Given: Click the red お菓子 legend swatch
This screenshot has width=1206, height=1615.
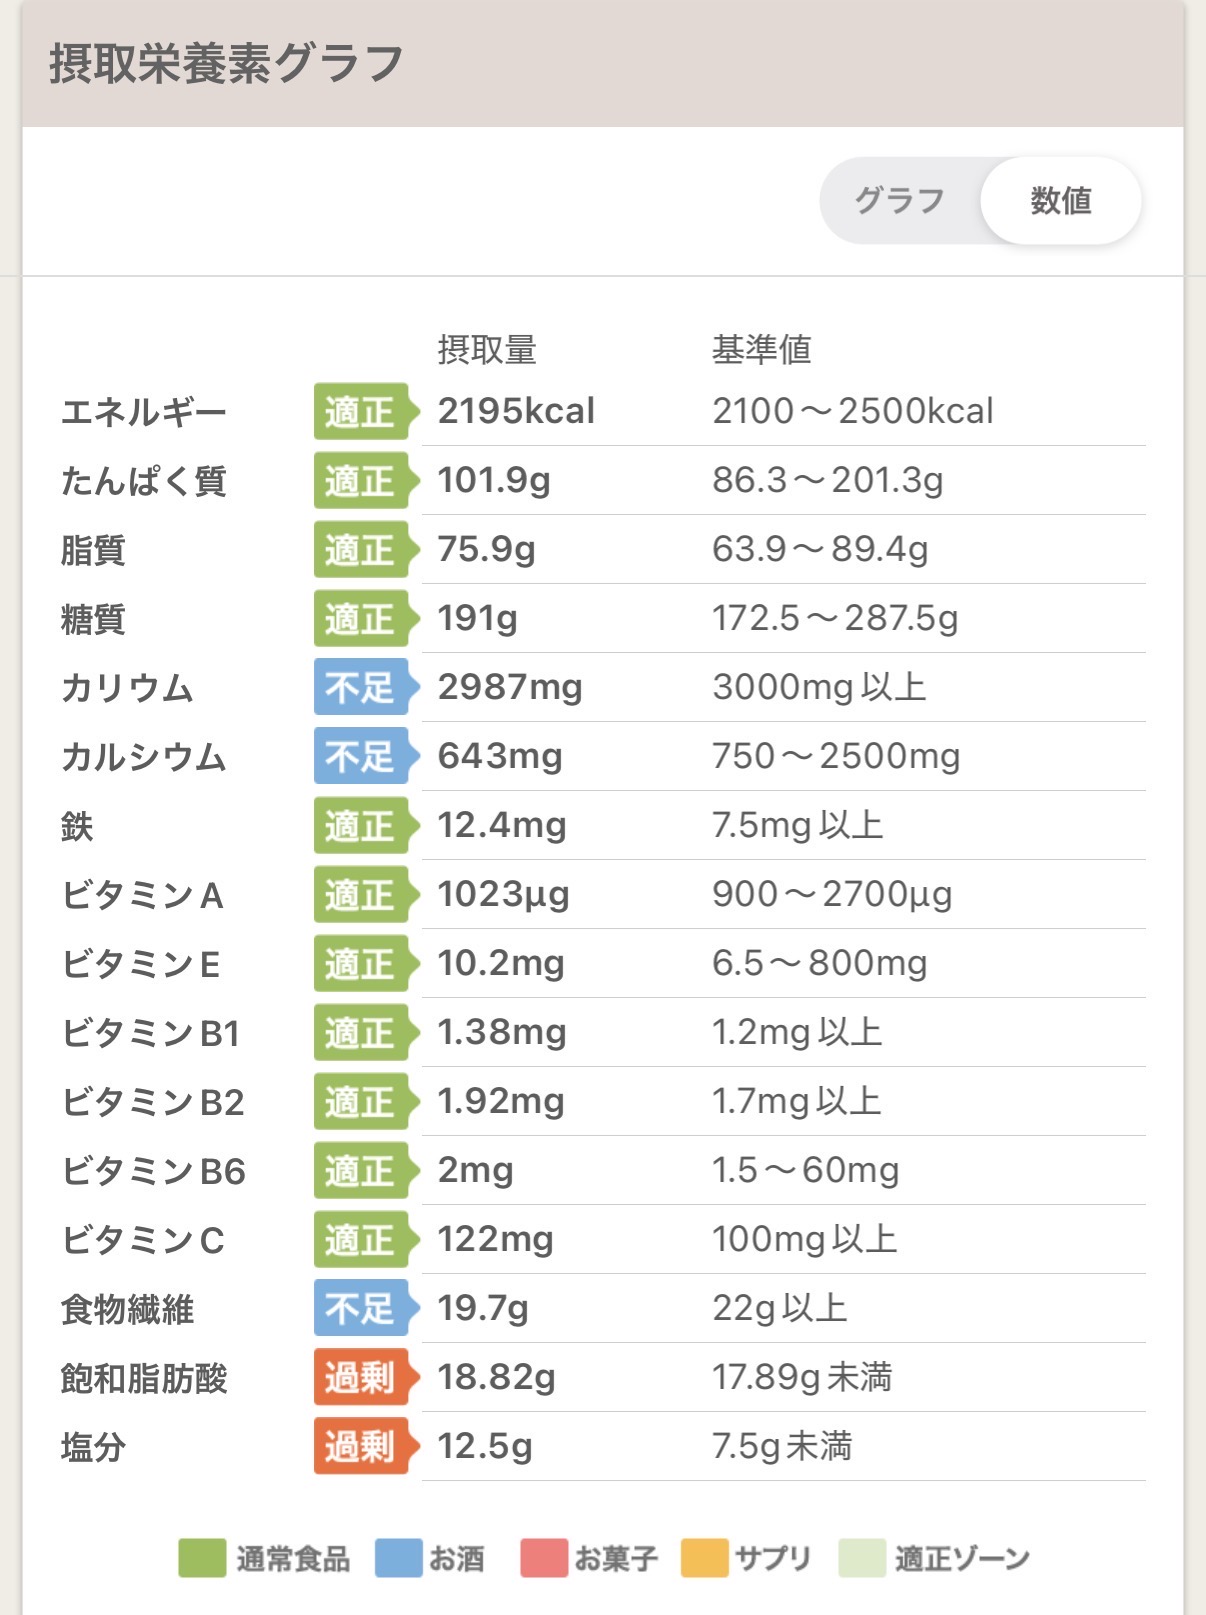Looking at the screenshot, I should pyautogui.click(x=544, y=1558).
